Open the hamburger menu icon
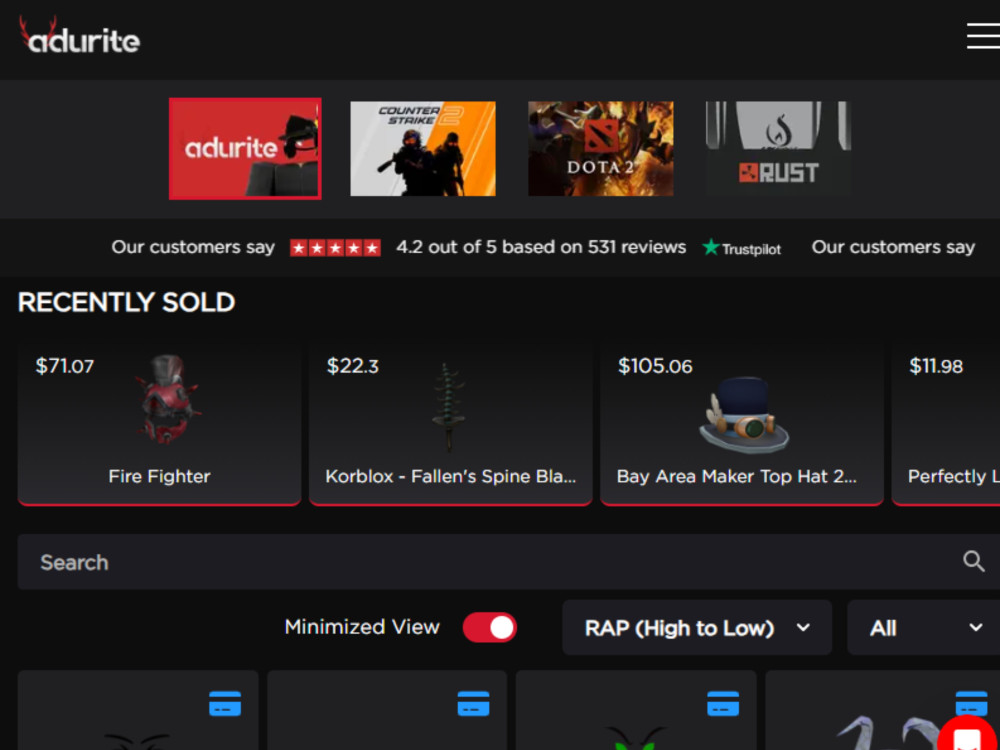The image size is (1000, 750). pos(983,36)
